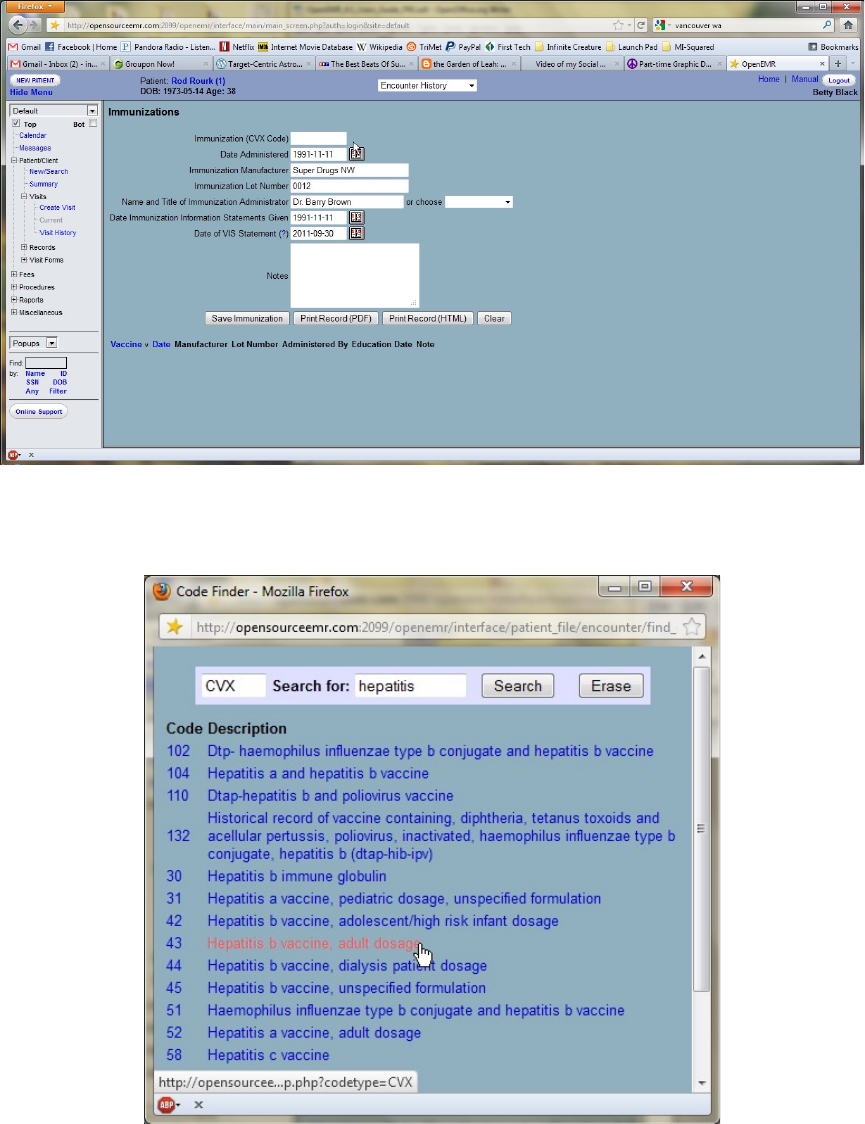Click the Immunization (CVX Code) input field
This screenshot has width=865, height=1124.
318,138
